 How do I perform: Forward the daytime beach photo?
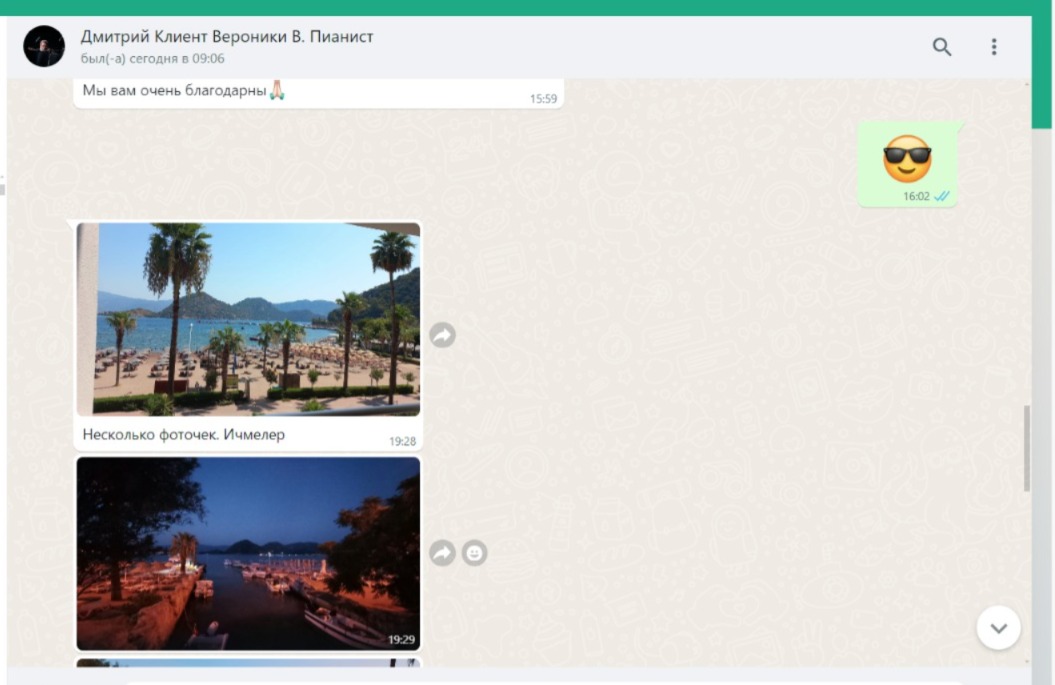tap(442, 334)
